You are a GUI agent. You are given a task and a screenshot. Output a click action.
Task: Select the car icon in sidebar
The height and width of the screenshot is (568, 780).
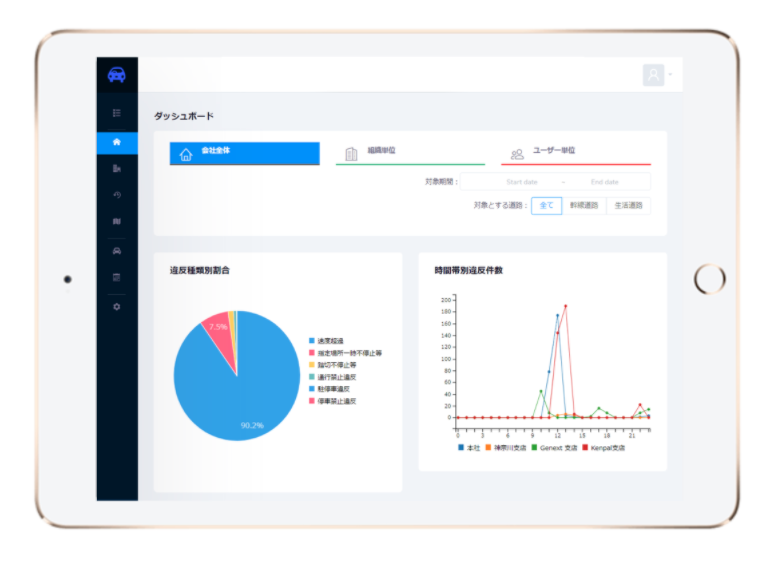click(x=117, y=251)
